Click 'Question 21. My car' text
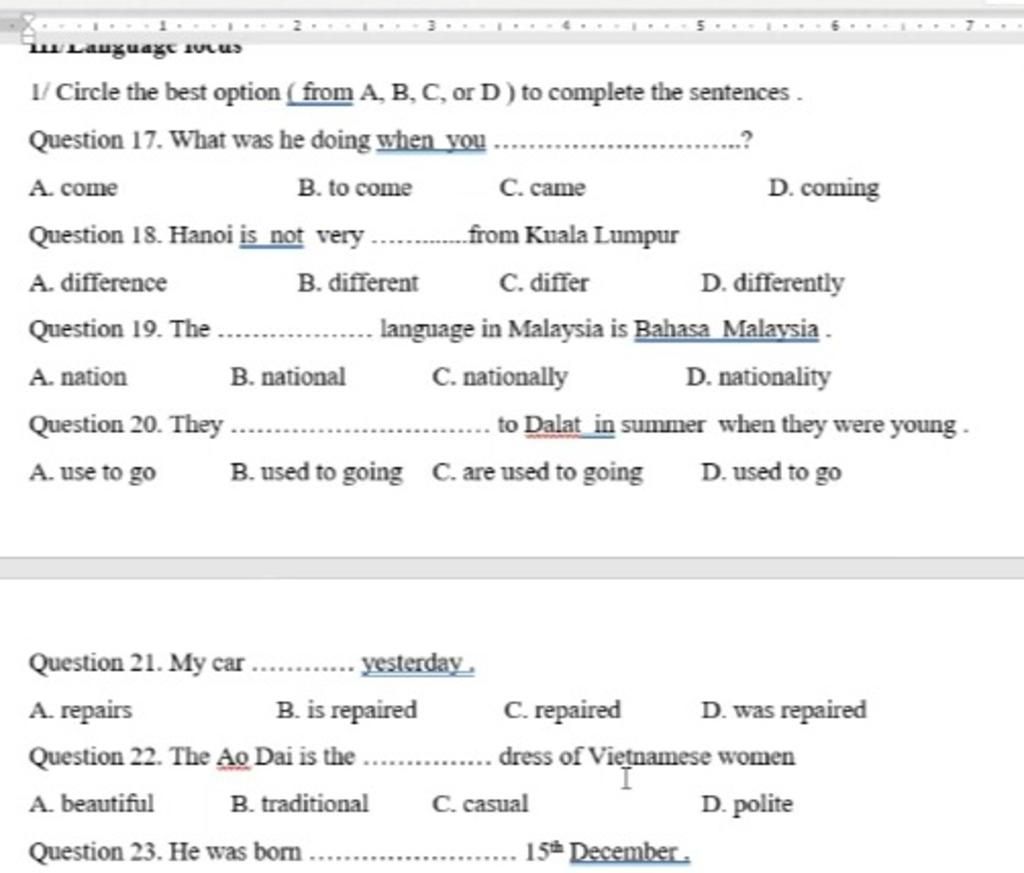Image resolution: width=1024 pixels, height=873 pixels. pyautogui.click(x=136, y=663)
